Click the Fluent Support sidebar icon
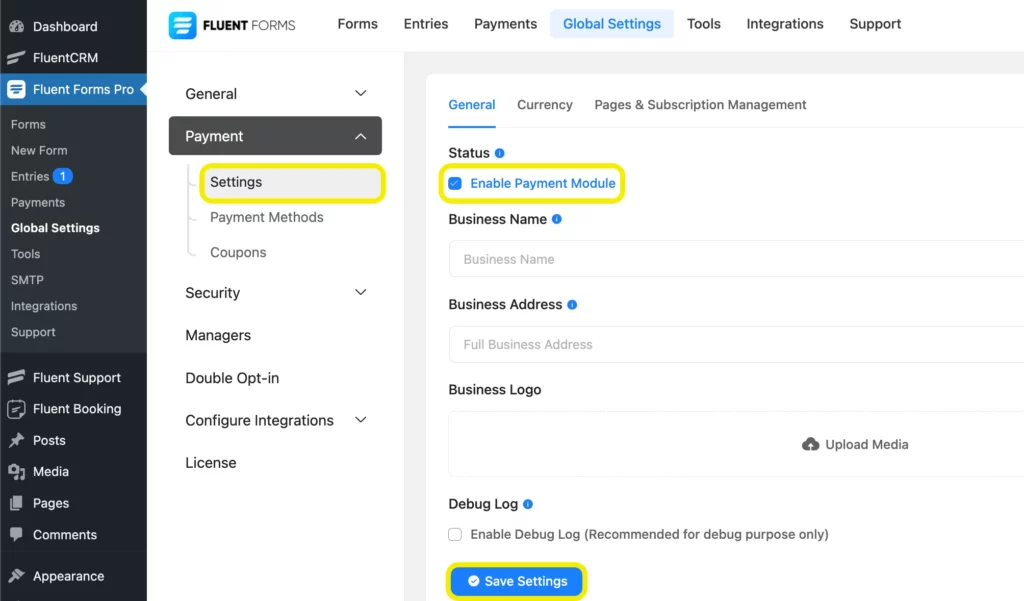This screenshot has height=601, width=1024. click(16, 377)
